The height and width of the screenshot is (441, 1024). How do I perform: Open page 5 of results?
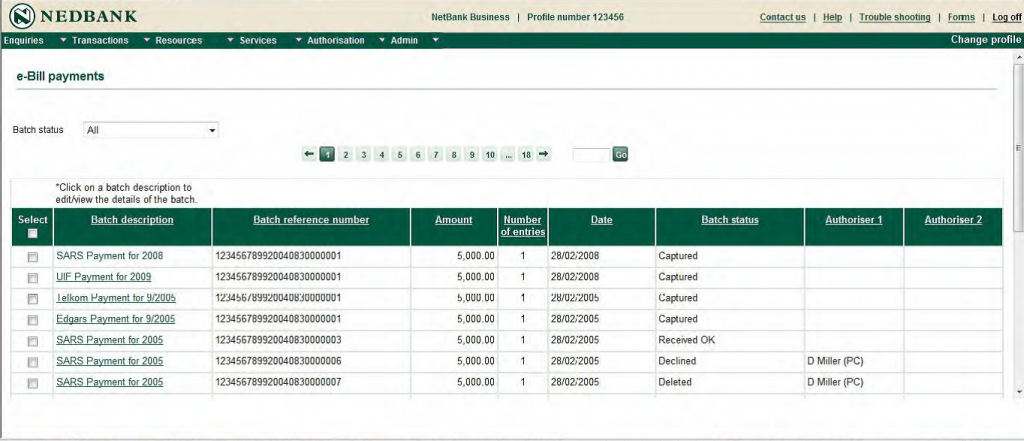point(400,155)
